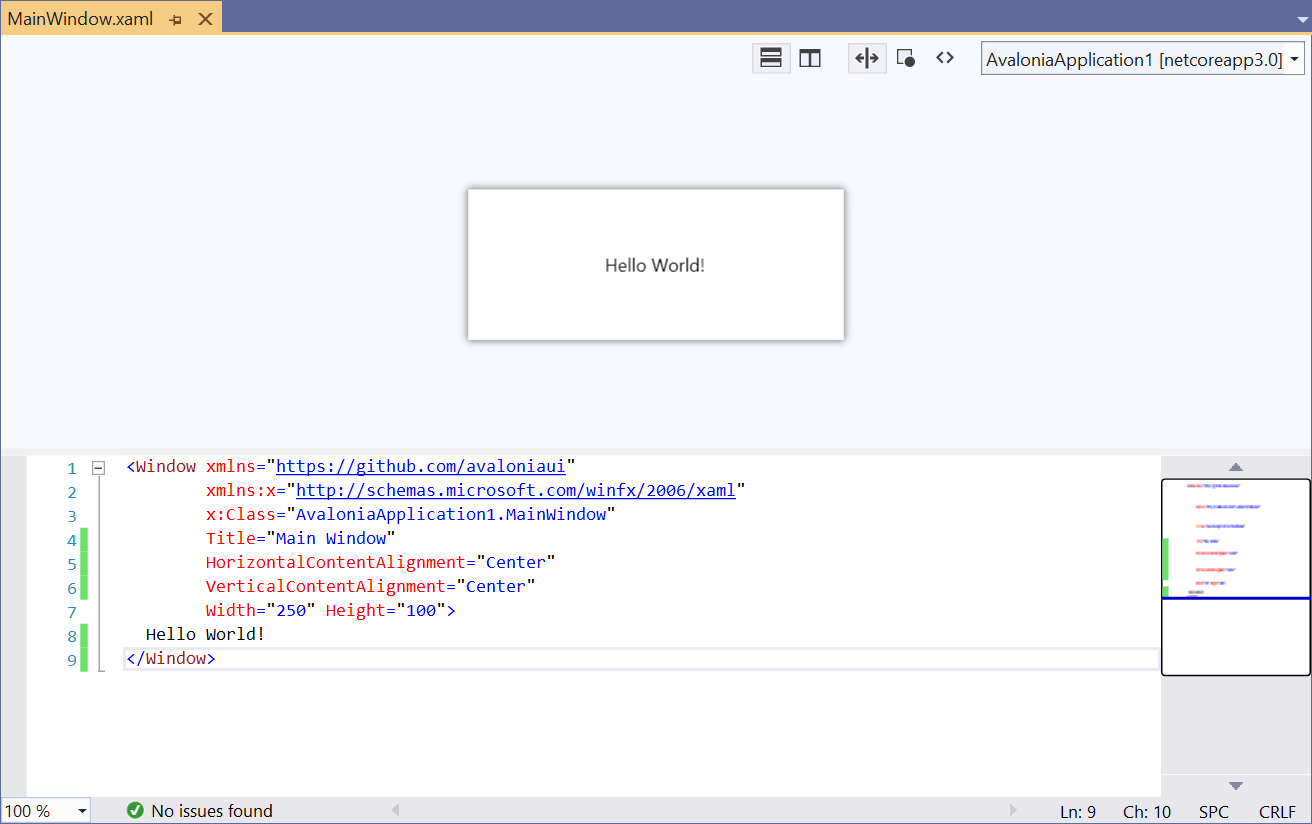Unpin the MainWindow.xaml tab
This screenshot has height=824, width=1312.
point(175,17)
